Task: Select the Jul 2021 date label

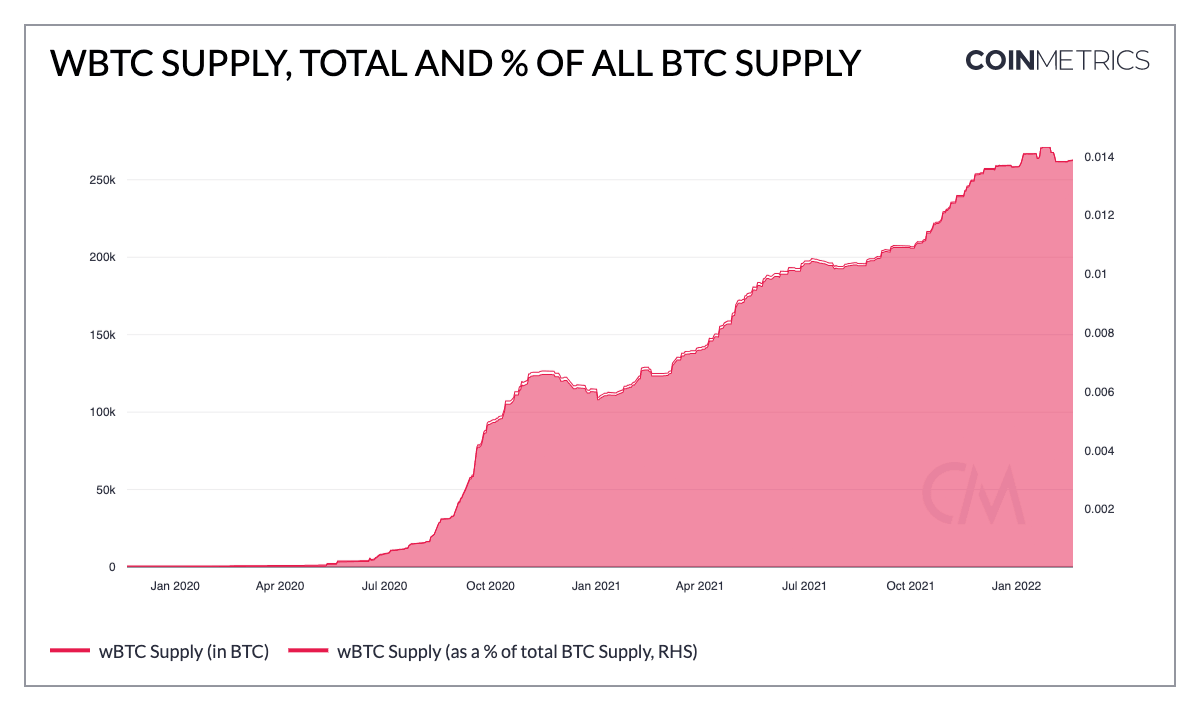Action: [x=802, y=586]
